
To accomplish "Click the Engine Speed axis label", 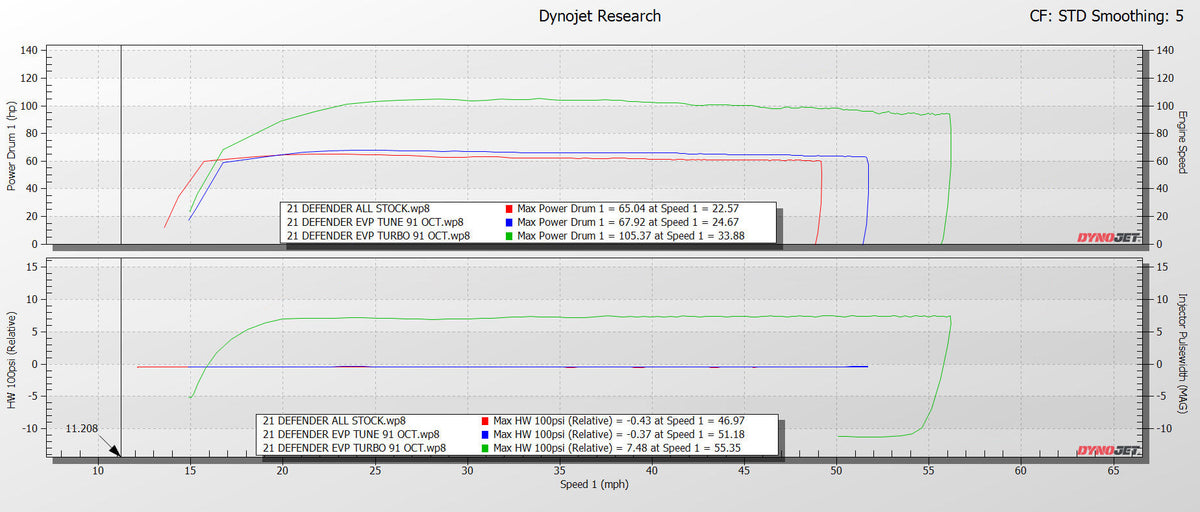I will point(1181,145).
